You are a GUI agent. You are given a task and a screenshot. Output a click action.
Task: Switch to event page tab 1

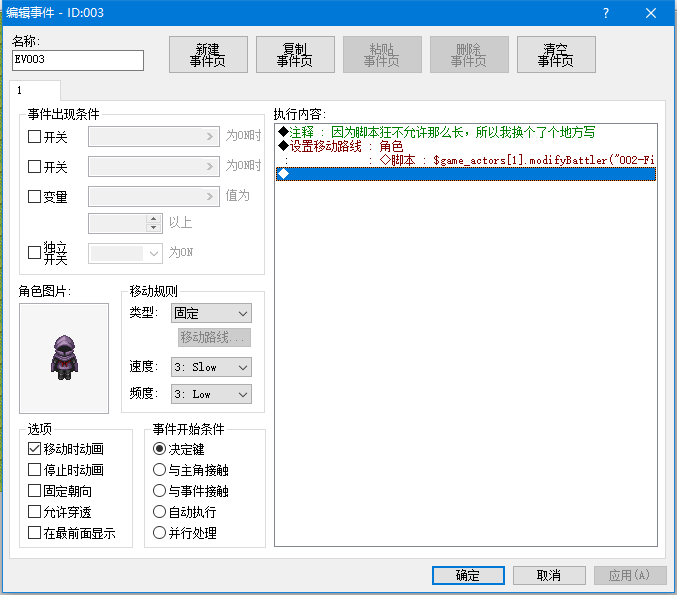coord(35,90)
